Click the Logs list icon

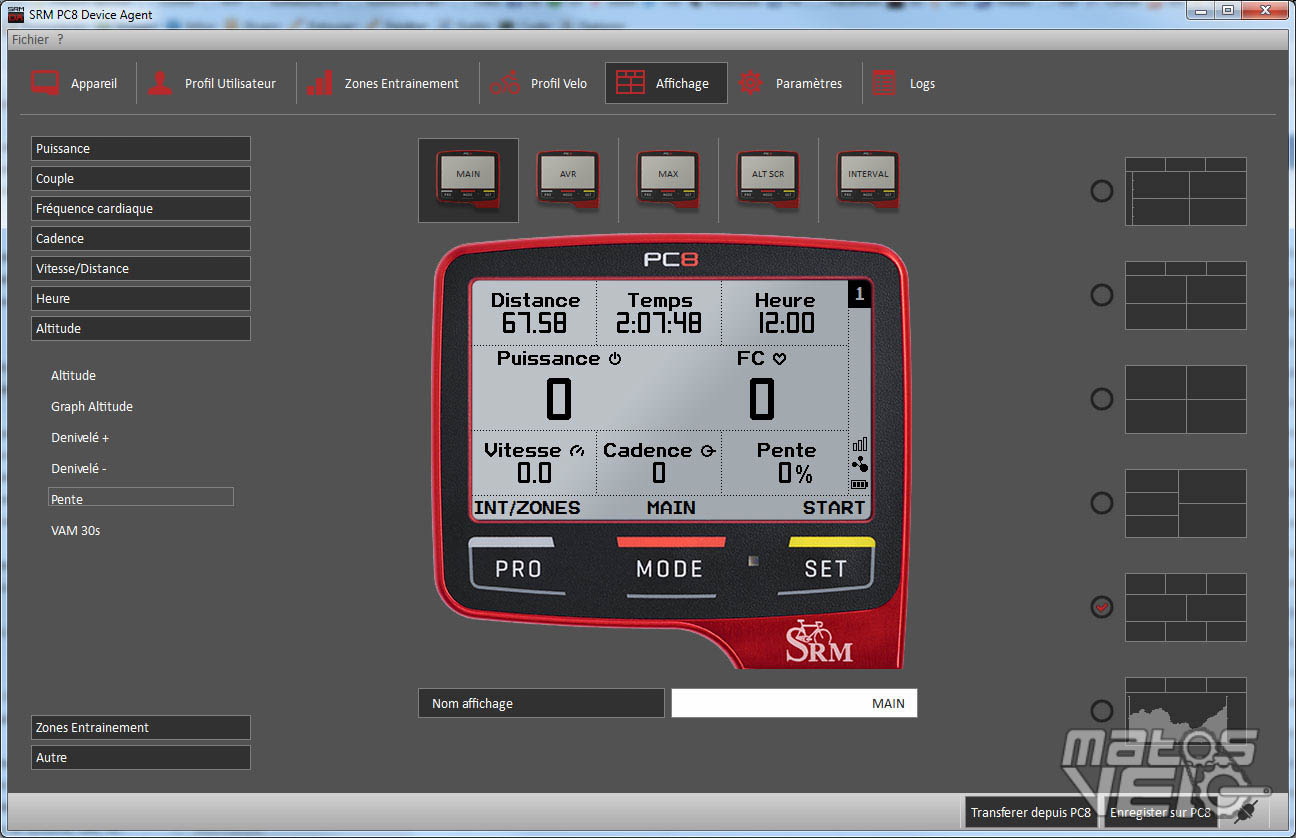tap(885, 83)
